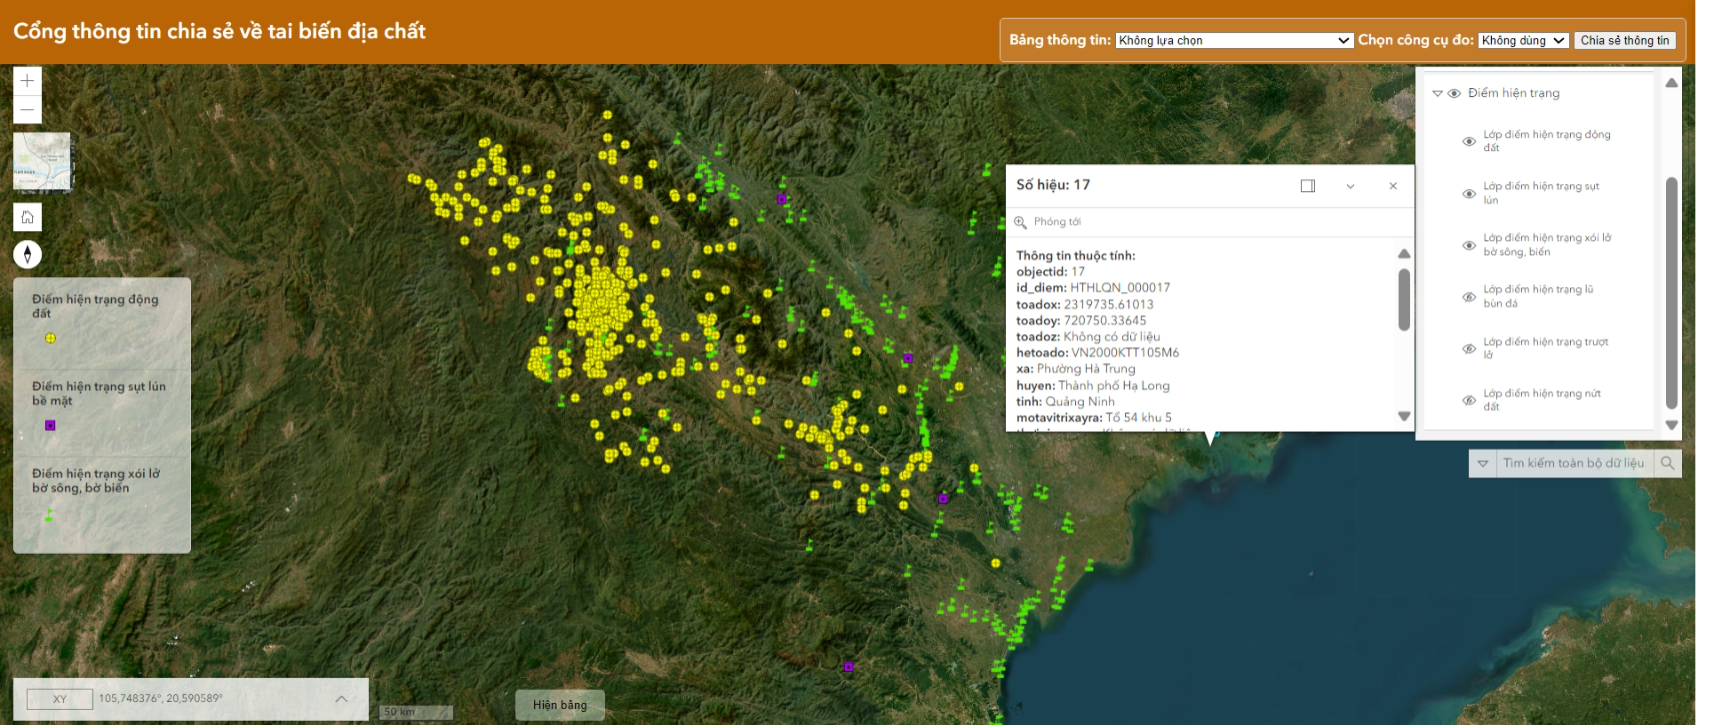Open the basemap thumbnail switcher
The height and width of the screenshot is (725, 1722).
pyautogui.click(x=42, y=161)
